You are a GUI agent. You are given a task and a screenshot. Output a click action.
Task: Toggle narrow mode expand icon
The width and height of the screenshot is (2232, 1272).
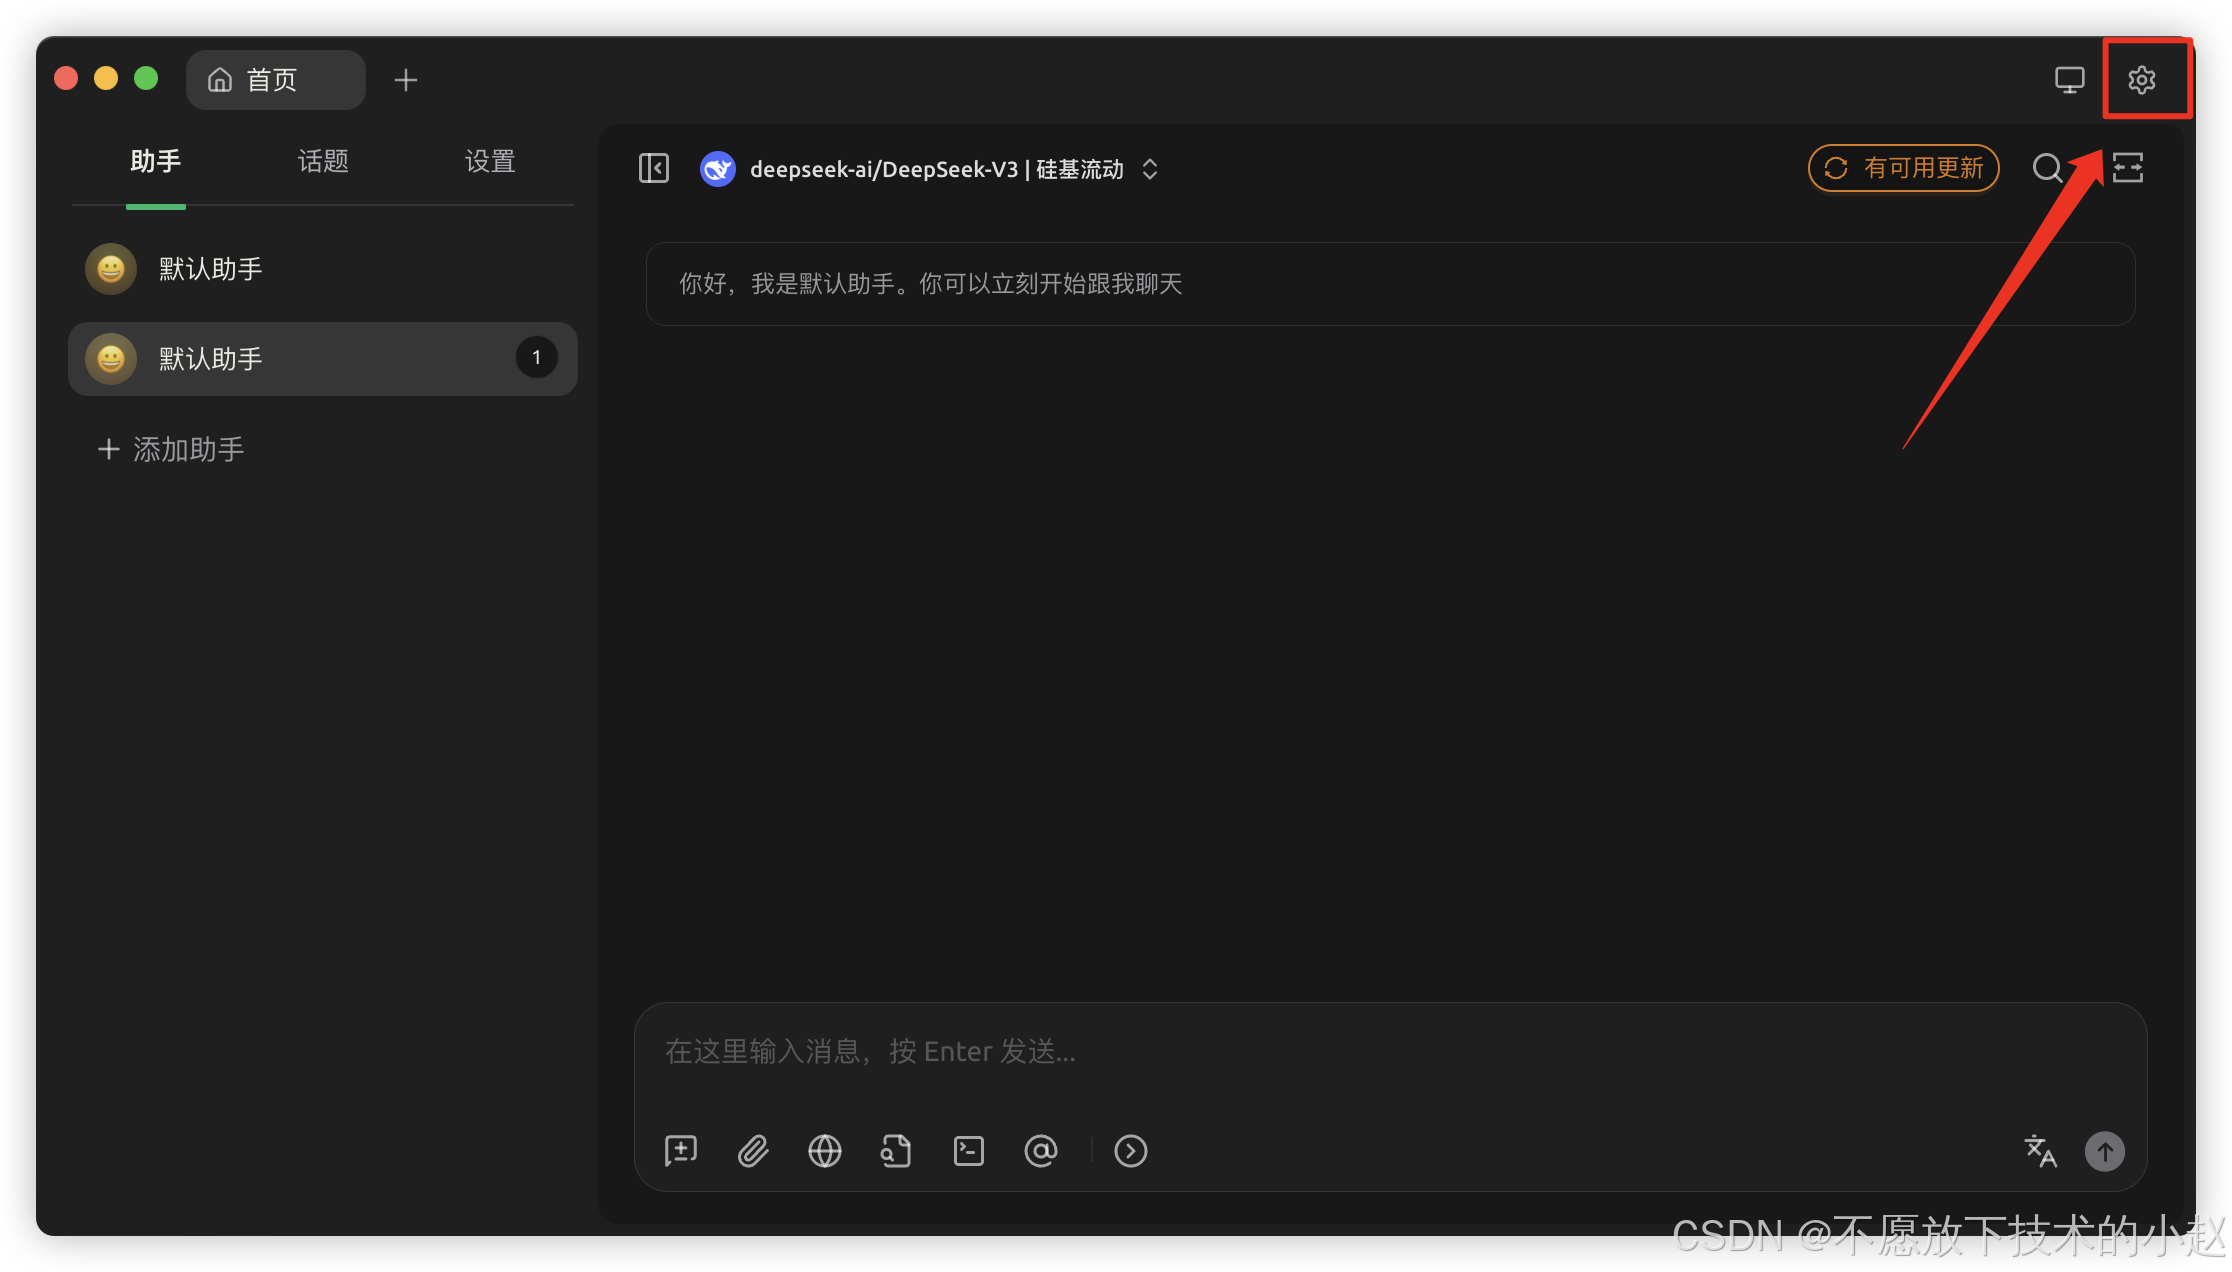(x=2127, y=168)
